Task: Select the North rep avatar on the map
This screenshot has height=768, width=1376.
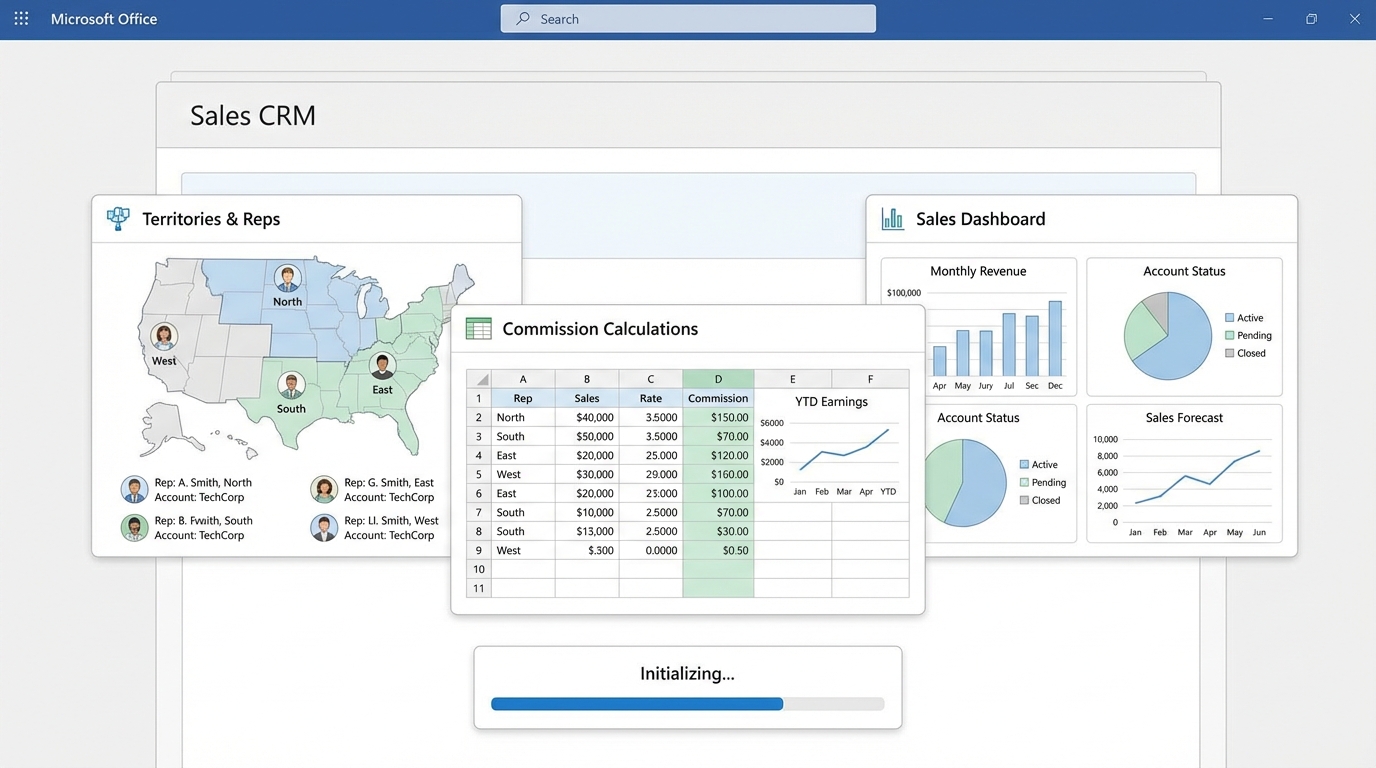Action: [x=288, y=278]
